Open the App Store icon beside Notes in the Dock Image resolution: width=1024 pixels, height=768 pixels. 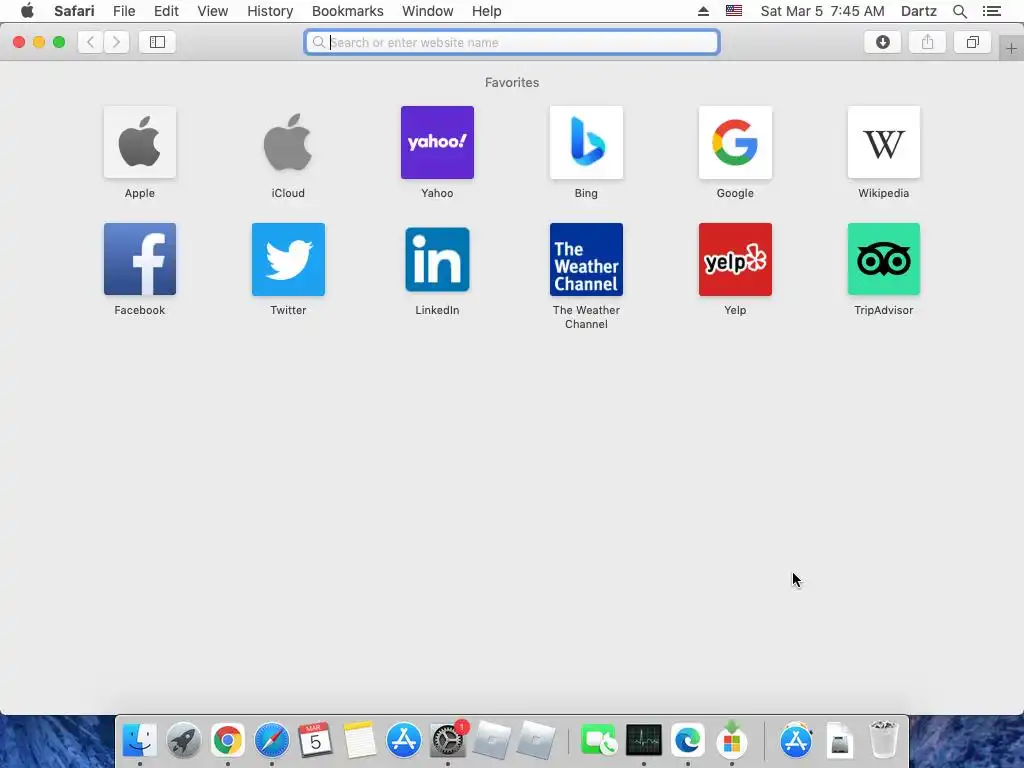[404, 741]
